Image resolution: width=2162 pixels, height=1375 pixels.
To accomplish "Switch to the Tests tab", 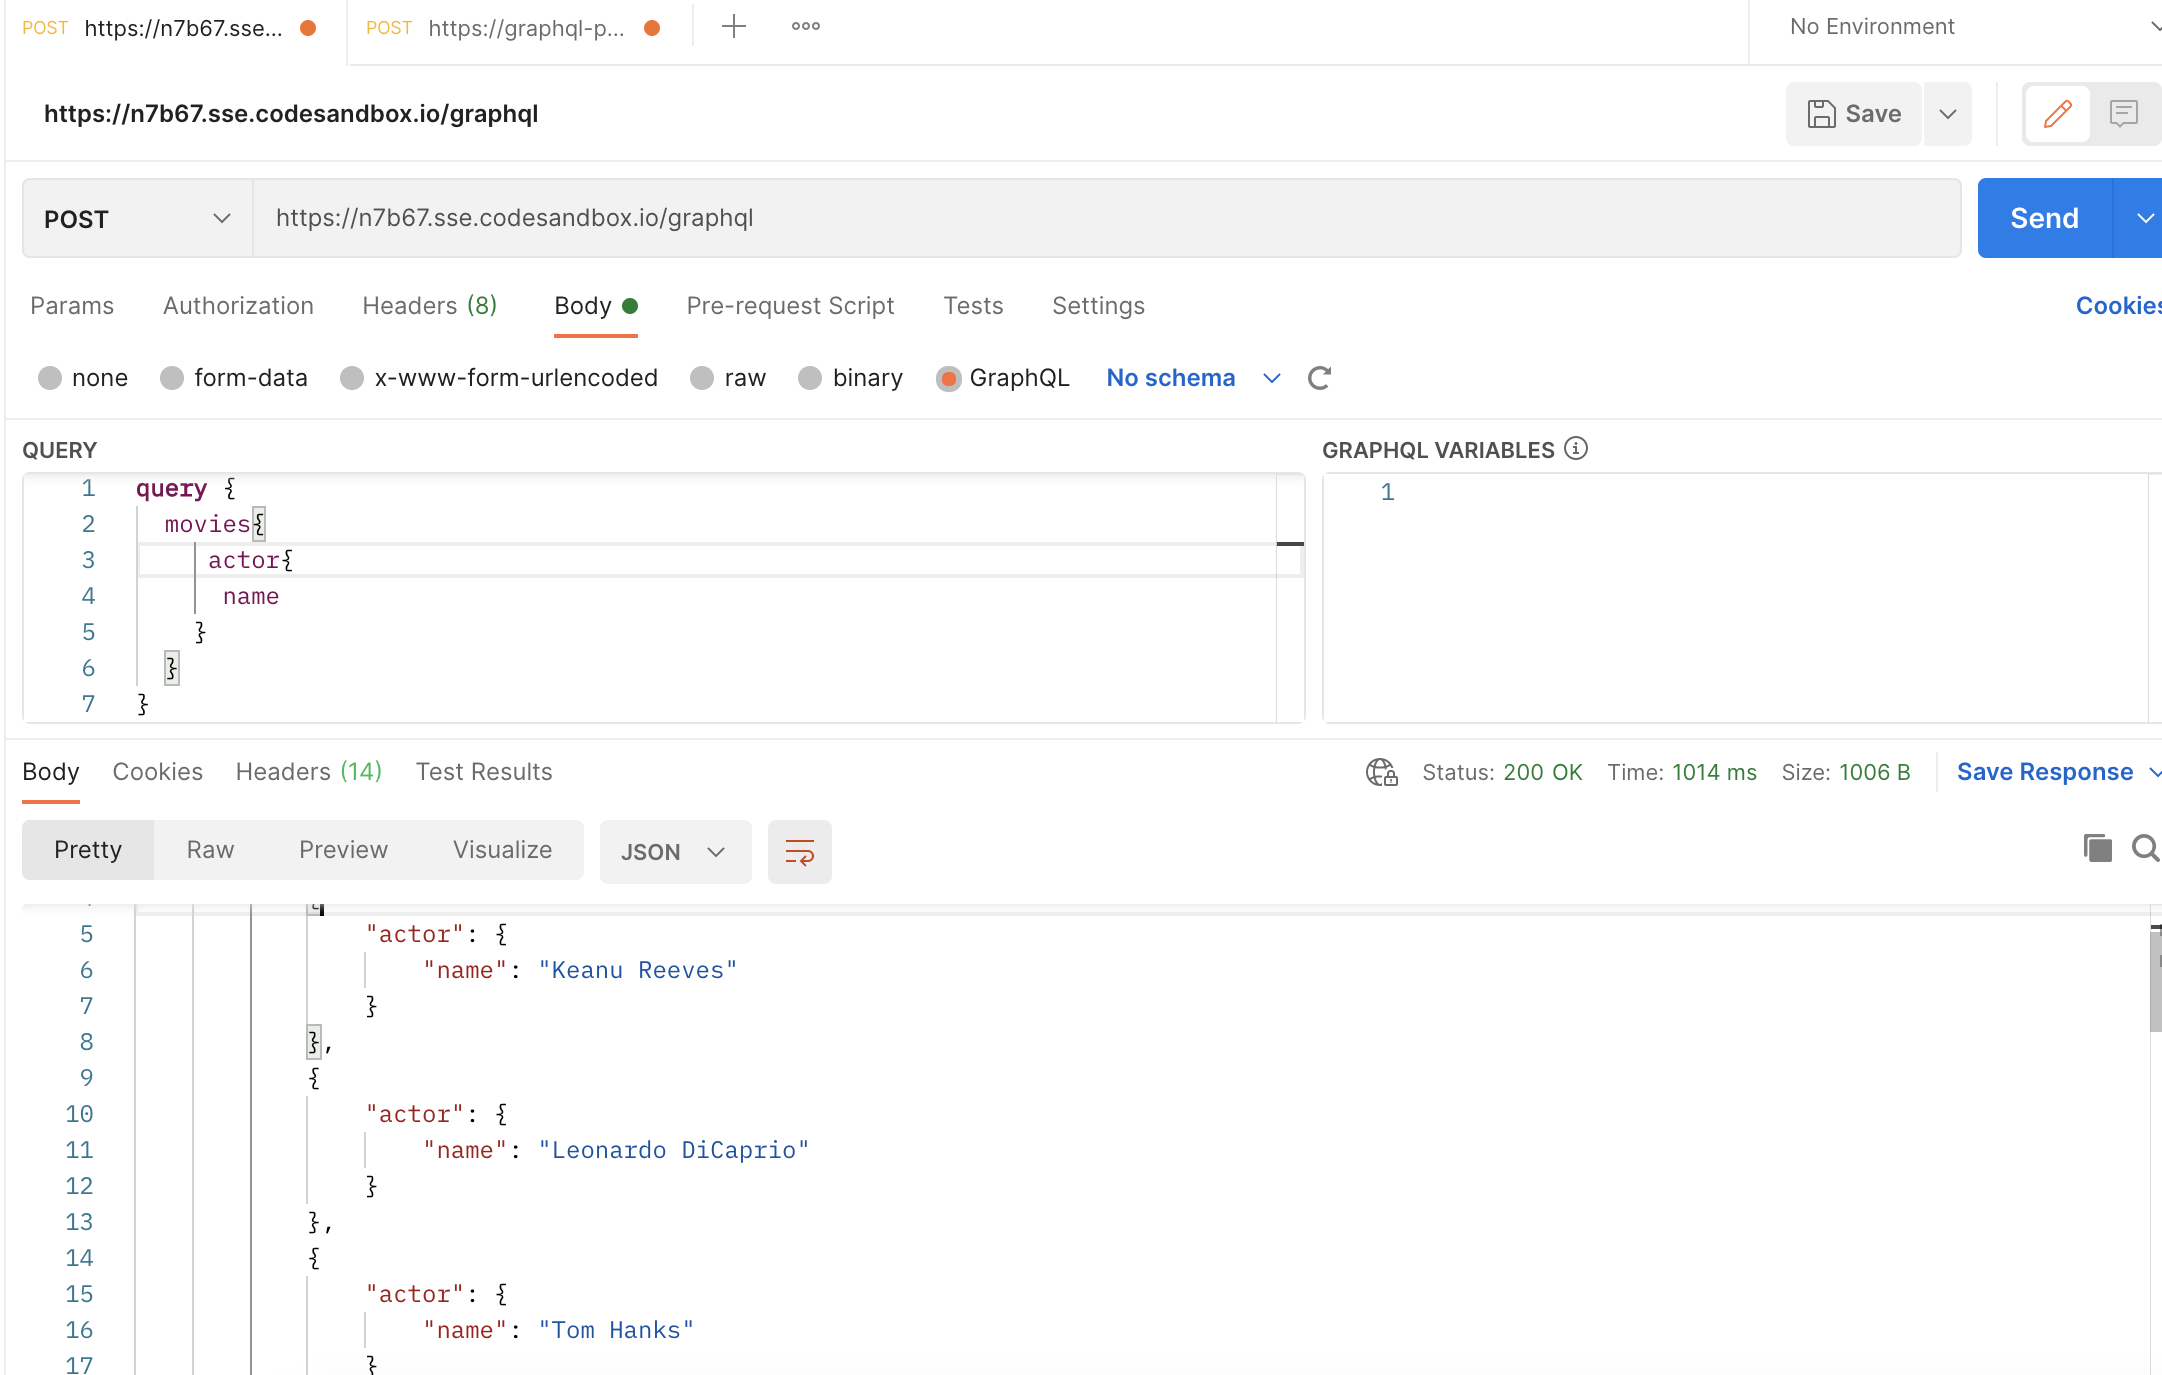I will 971,306.
